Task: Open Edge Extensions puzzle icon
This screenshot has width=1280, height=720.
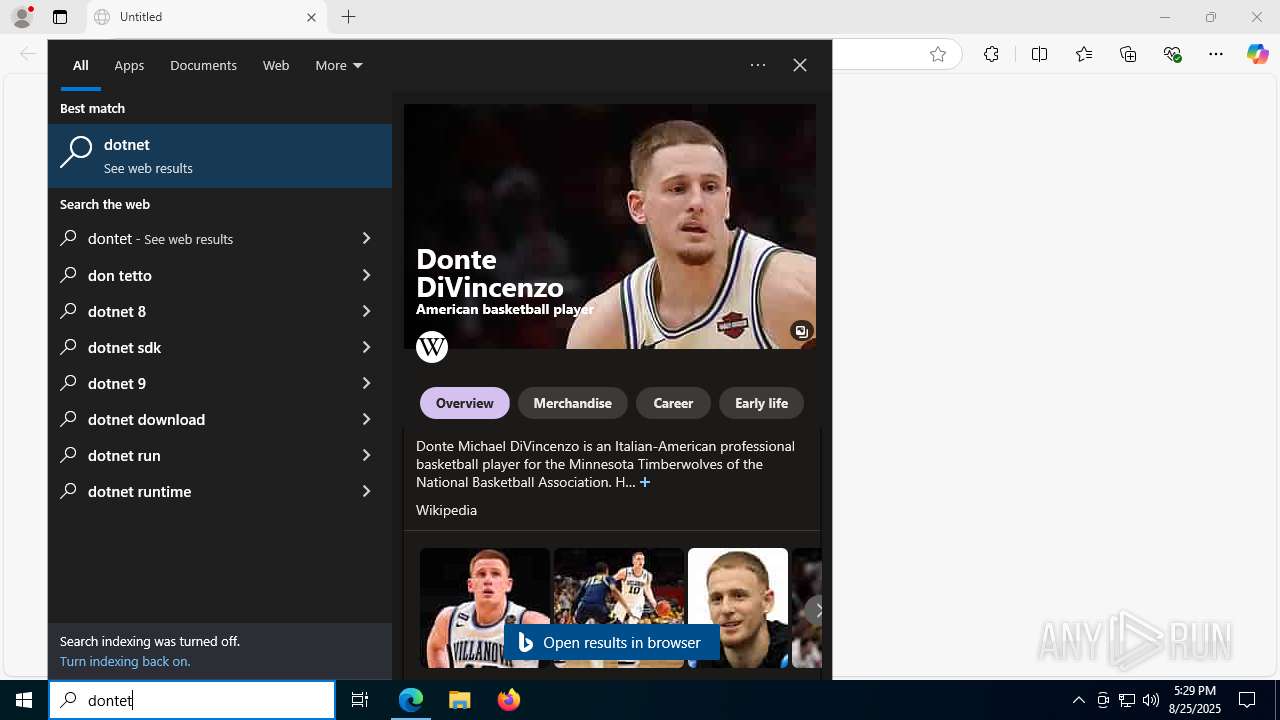Action: 991,54
